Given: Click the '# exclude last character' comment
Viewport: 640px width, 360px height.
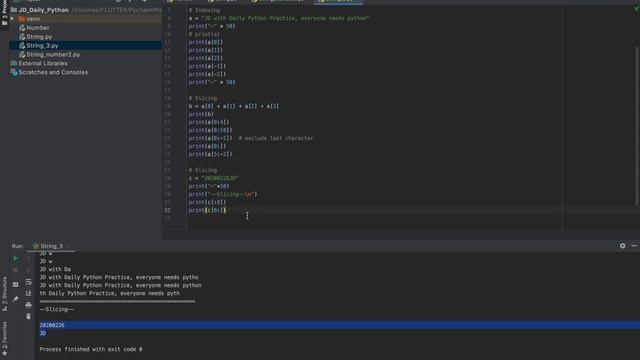Looking at the screenshot, I should point(276,138).
